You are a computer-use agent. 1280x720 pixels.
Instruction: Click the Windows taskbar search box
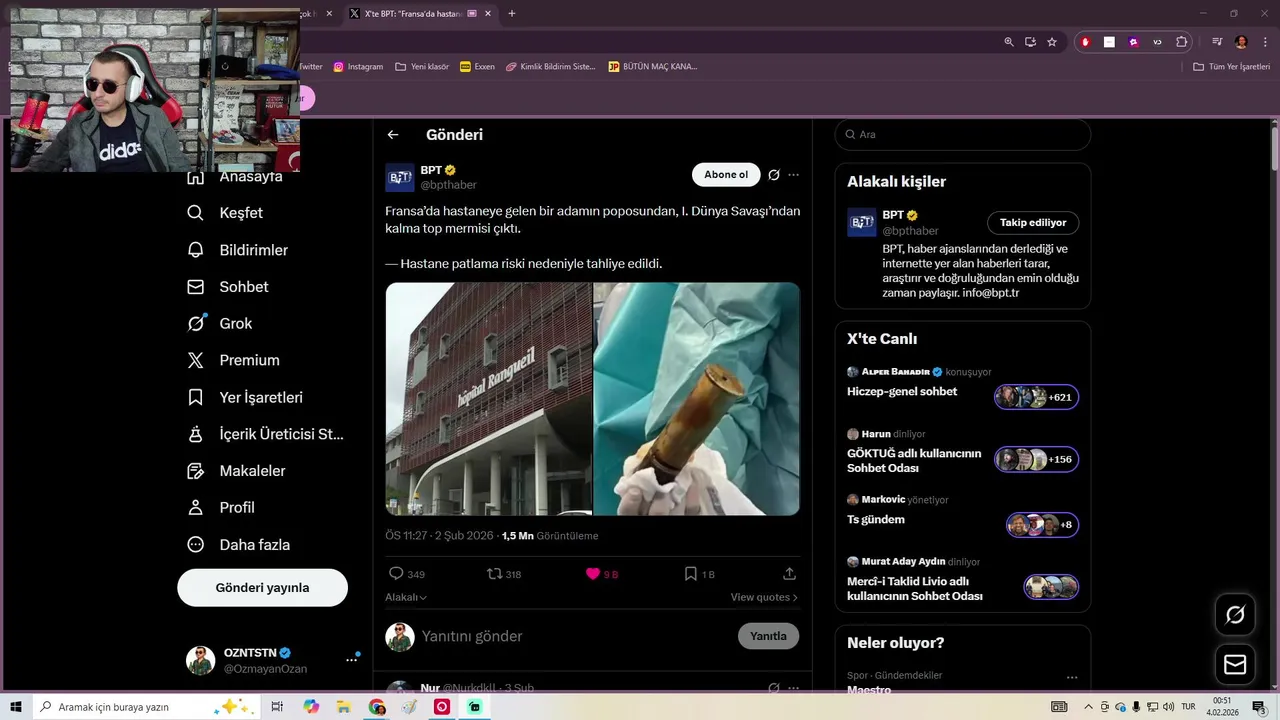coord(147,707)
